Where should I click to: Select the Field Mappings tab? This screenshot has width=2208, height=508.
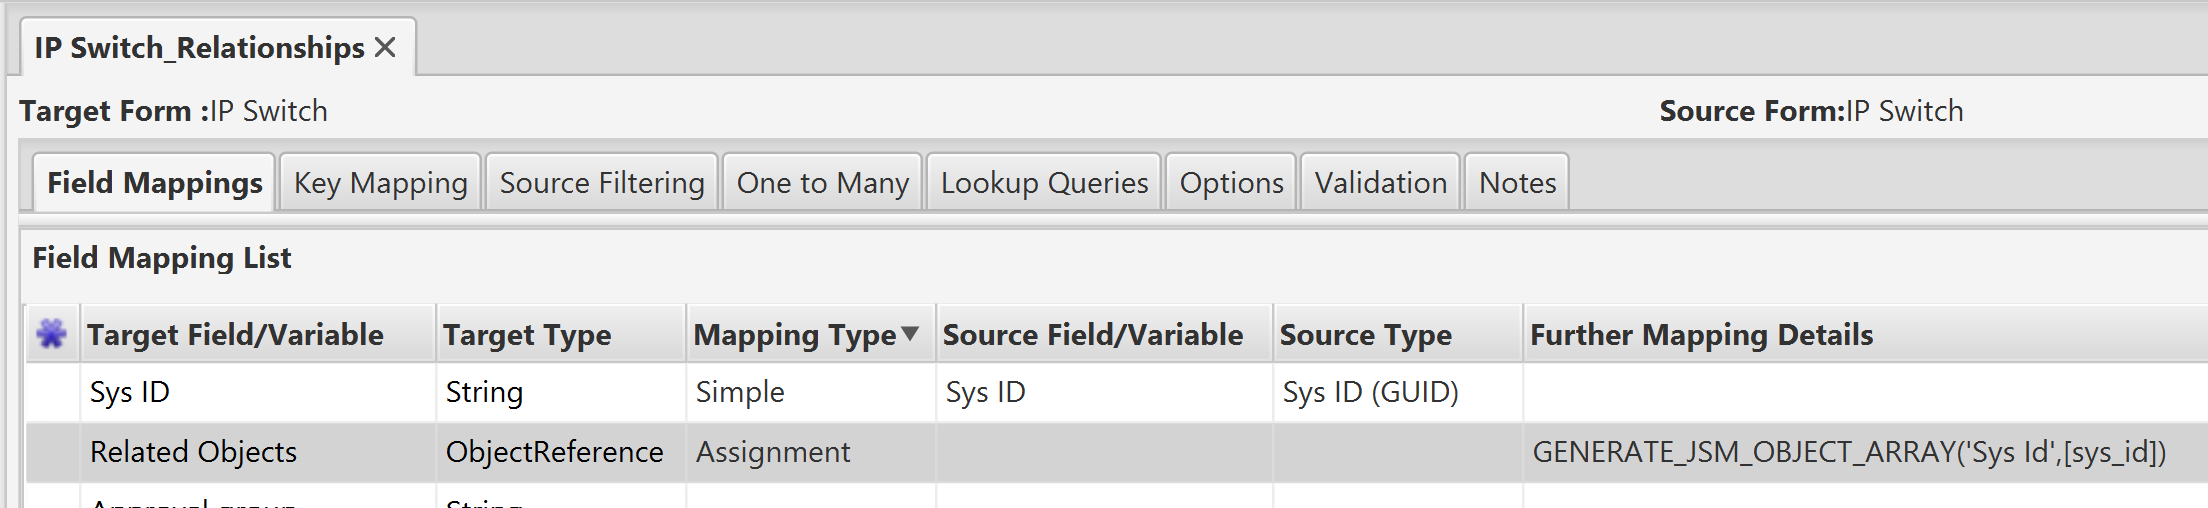click(154, 183)
